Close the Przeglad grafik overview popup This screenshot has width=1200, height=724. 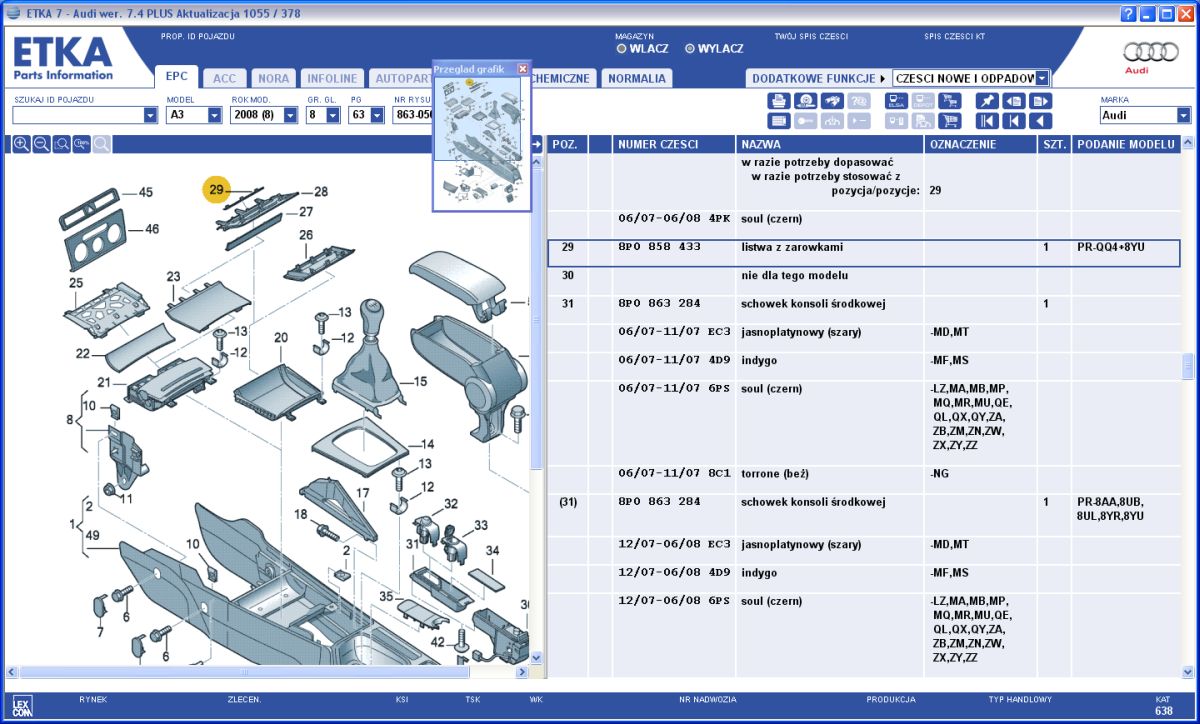(x=522, y=69)
